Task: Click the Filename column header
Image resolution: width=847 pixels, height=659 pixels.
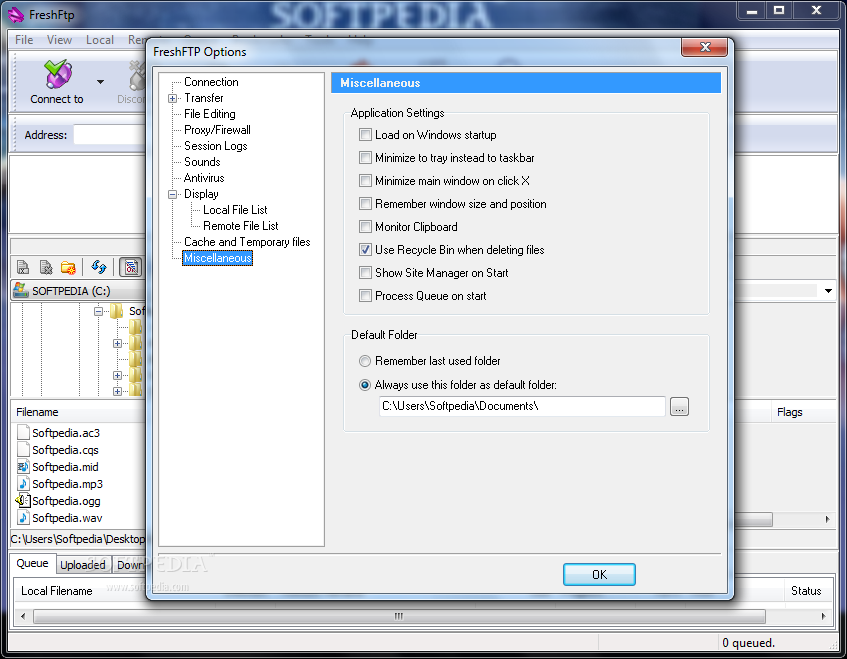Action: [78, 412]
